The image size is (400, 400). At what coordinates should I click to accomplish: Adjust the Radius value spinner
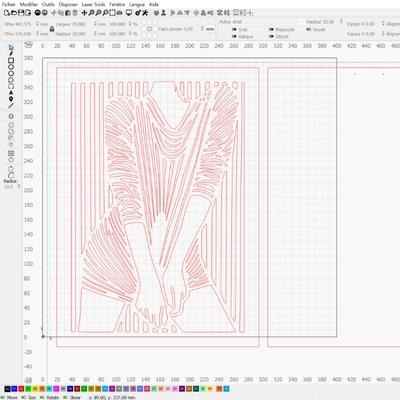click(19, 187)
